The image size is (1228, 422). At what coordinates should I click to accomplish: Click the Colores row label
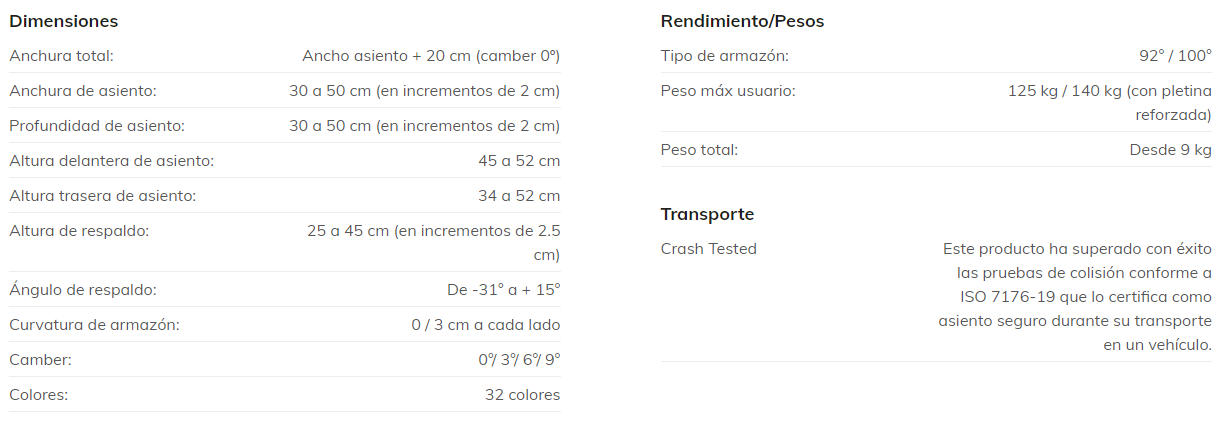(38, 394)
